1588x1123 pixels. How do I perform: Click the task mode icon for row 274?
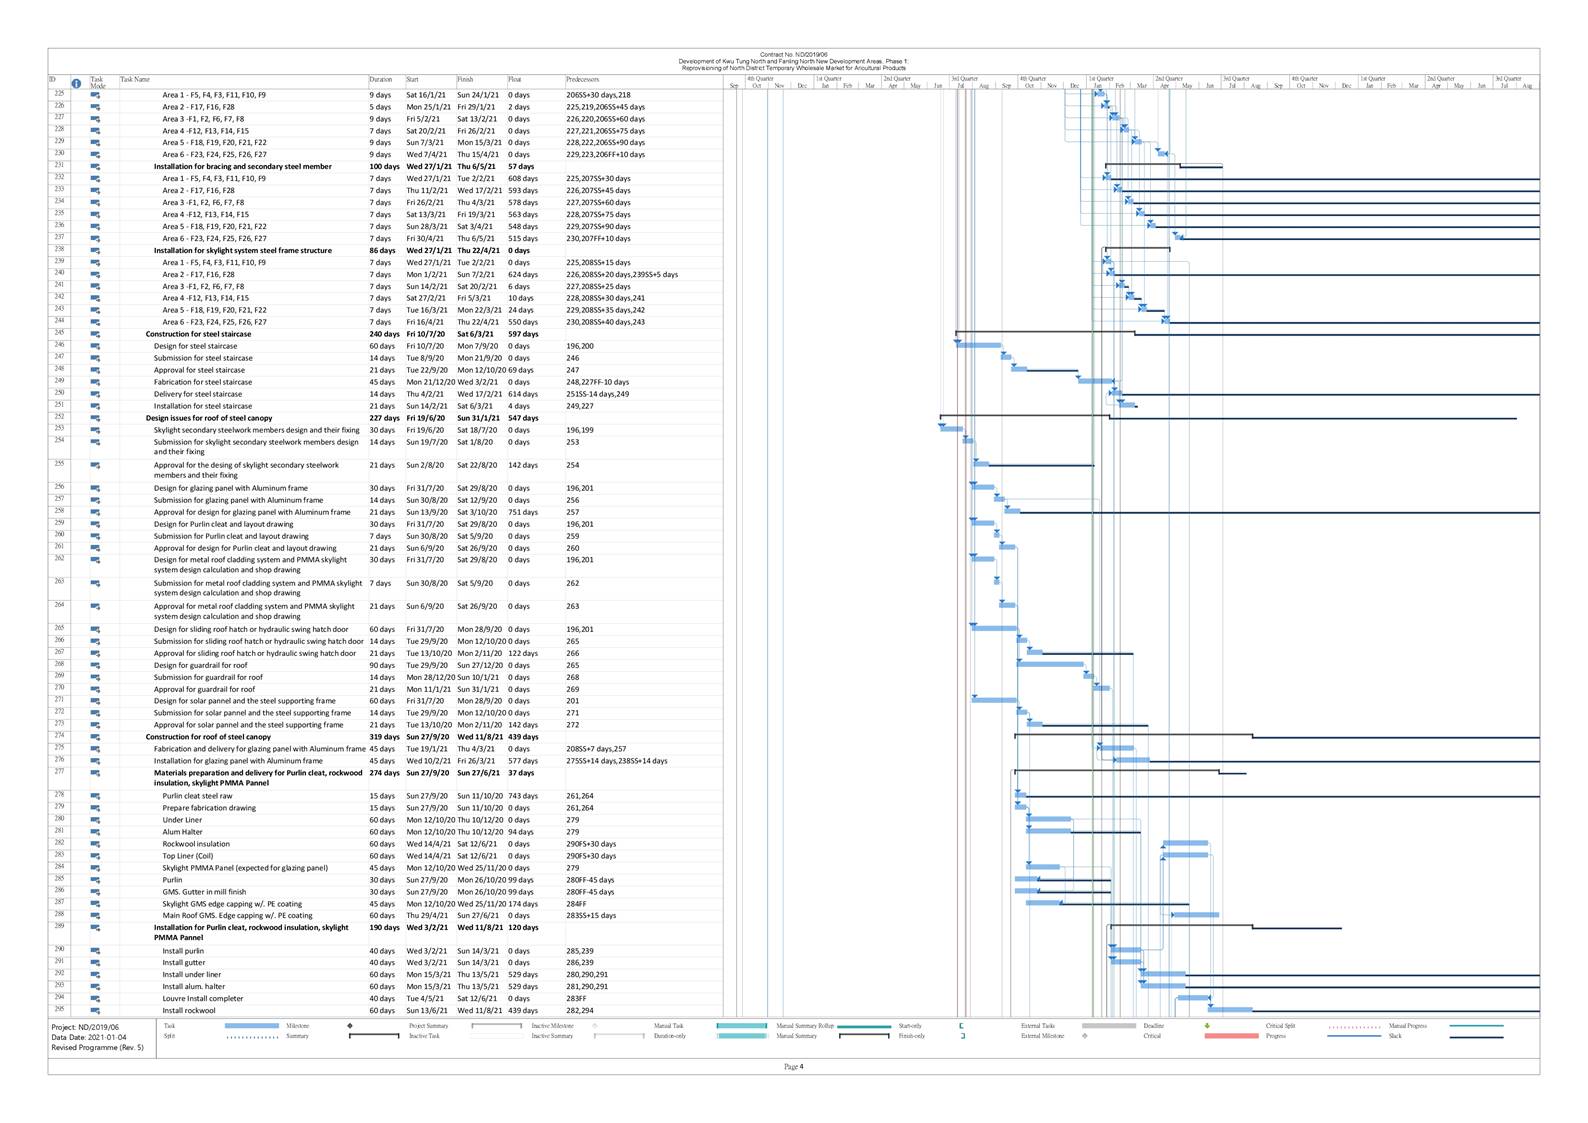96,737
